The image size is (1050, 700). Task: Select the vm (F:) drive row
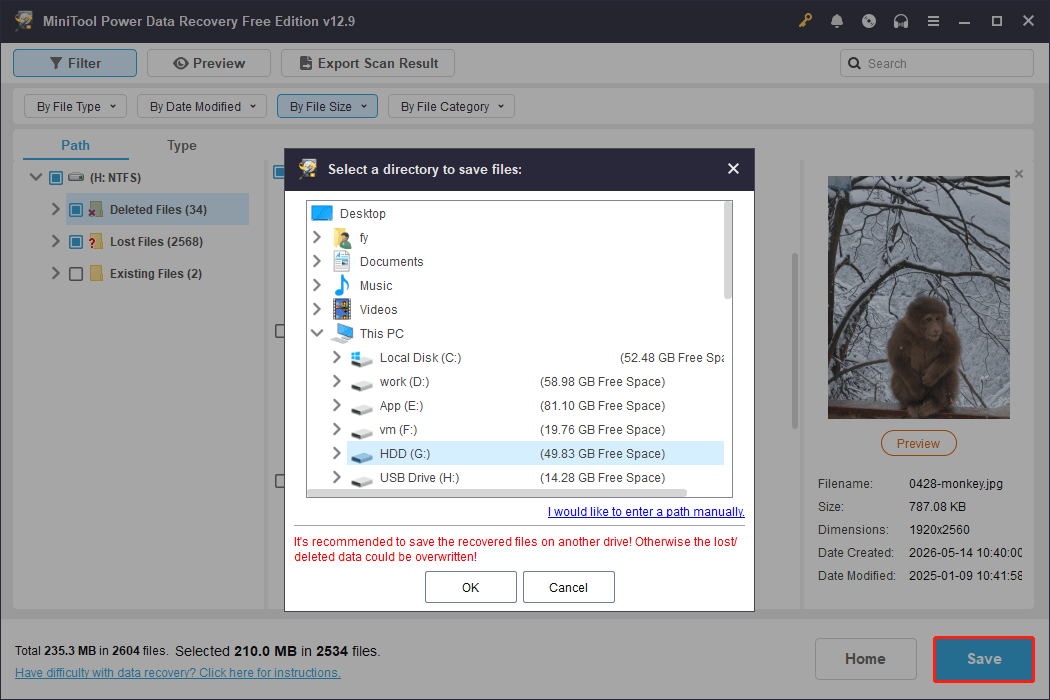(x=535, y=430)
